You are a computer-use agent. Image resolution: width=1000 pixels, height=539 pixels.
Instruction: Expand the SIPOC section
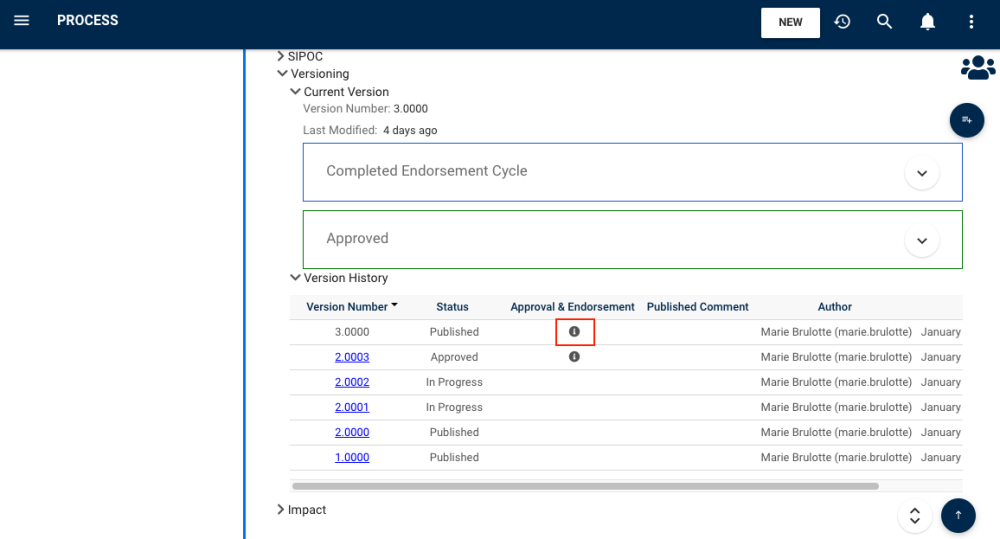[x=281, y=57]
